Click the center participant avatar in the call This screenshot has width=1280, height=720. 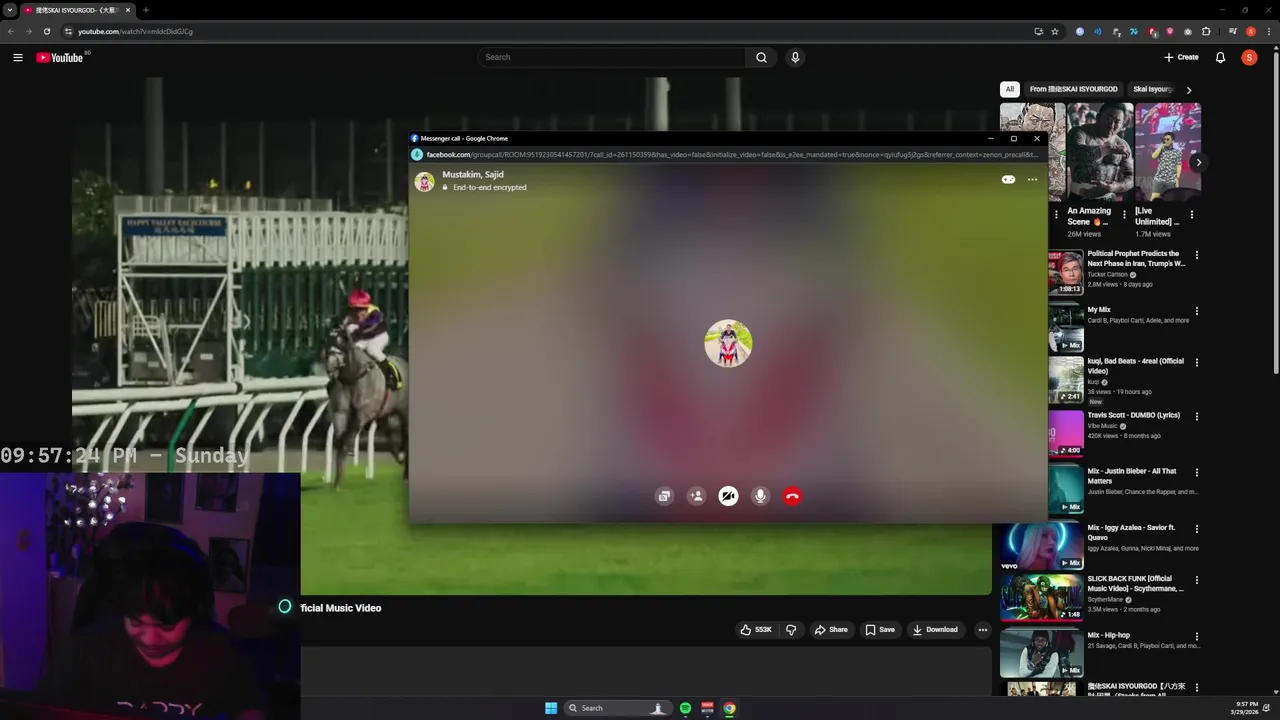(x=728, y=344)
